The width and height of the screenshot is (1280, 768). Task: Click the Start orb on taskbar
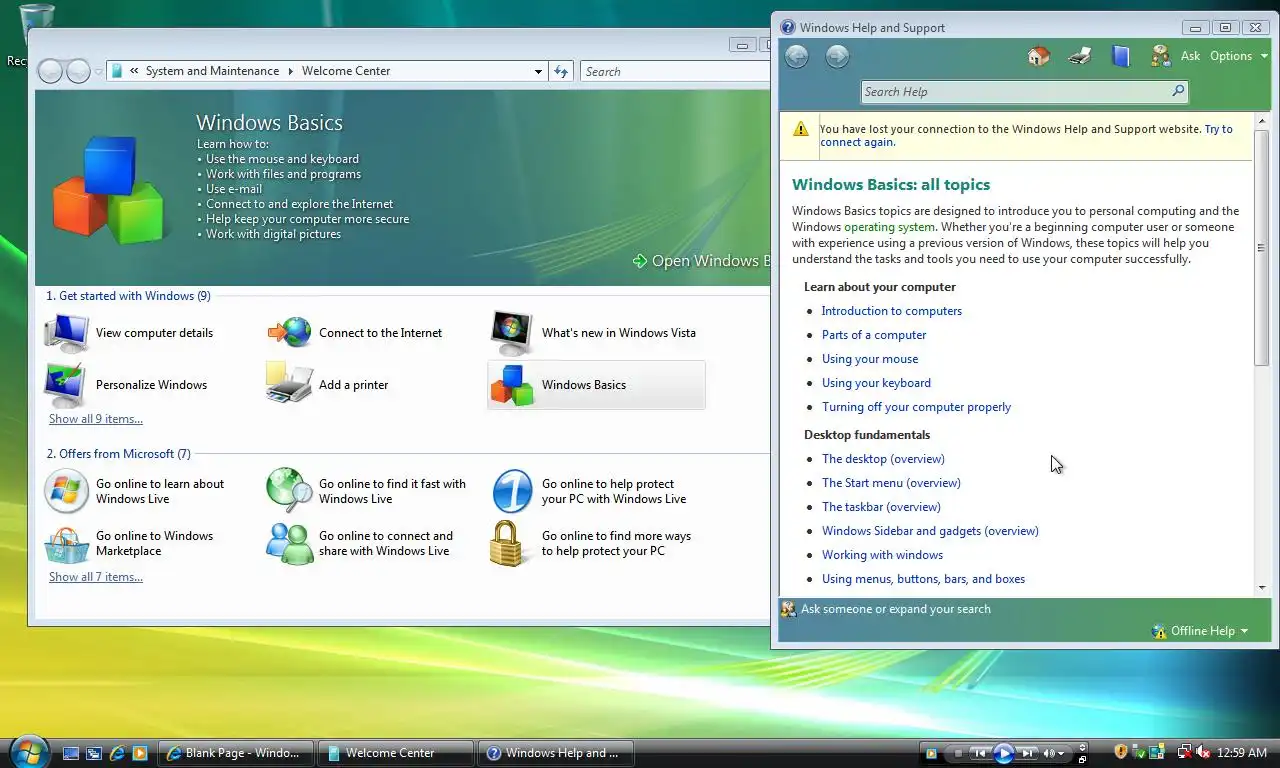coord(28,752)
